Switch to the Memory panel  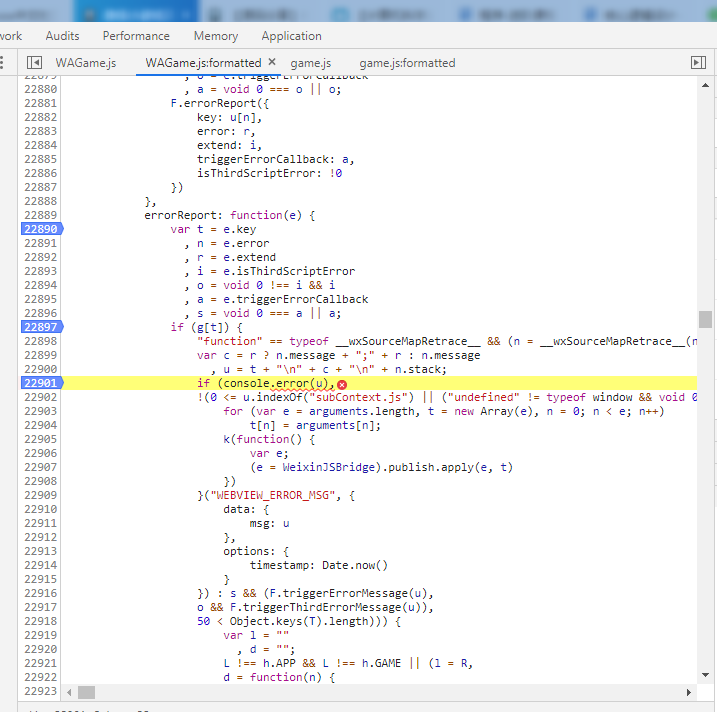click(216, 36)
